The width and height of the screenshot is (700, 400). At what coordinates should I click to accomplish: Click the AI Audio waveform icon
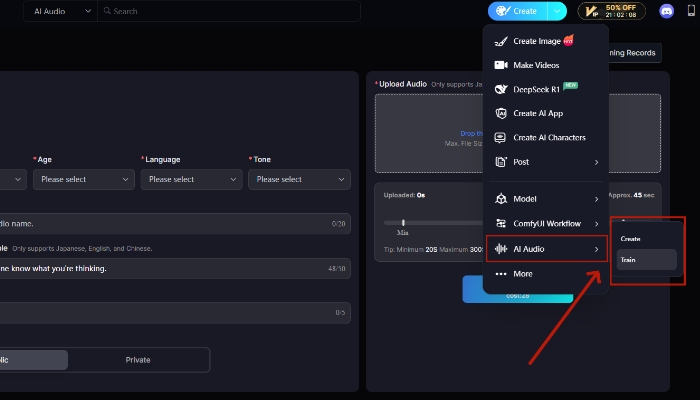pos(501,248)
